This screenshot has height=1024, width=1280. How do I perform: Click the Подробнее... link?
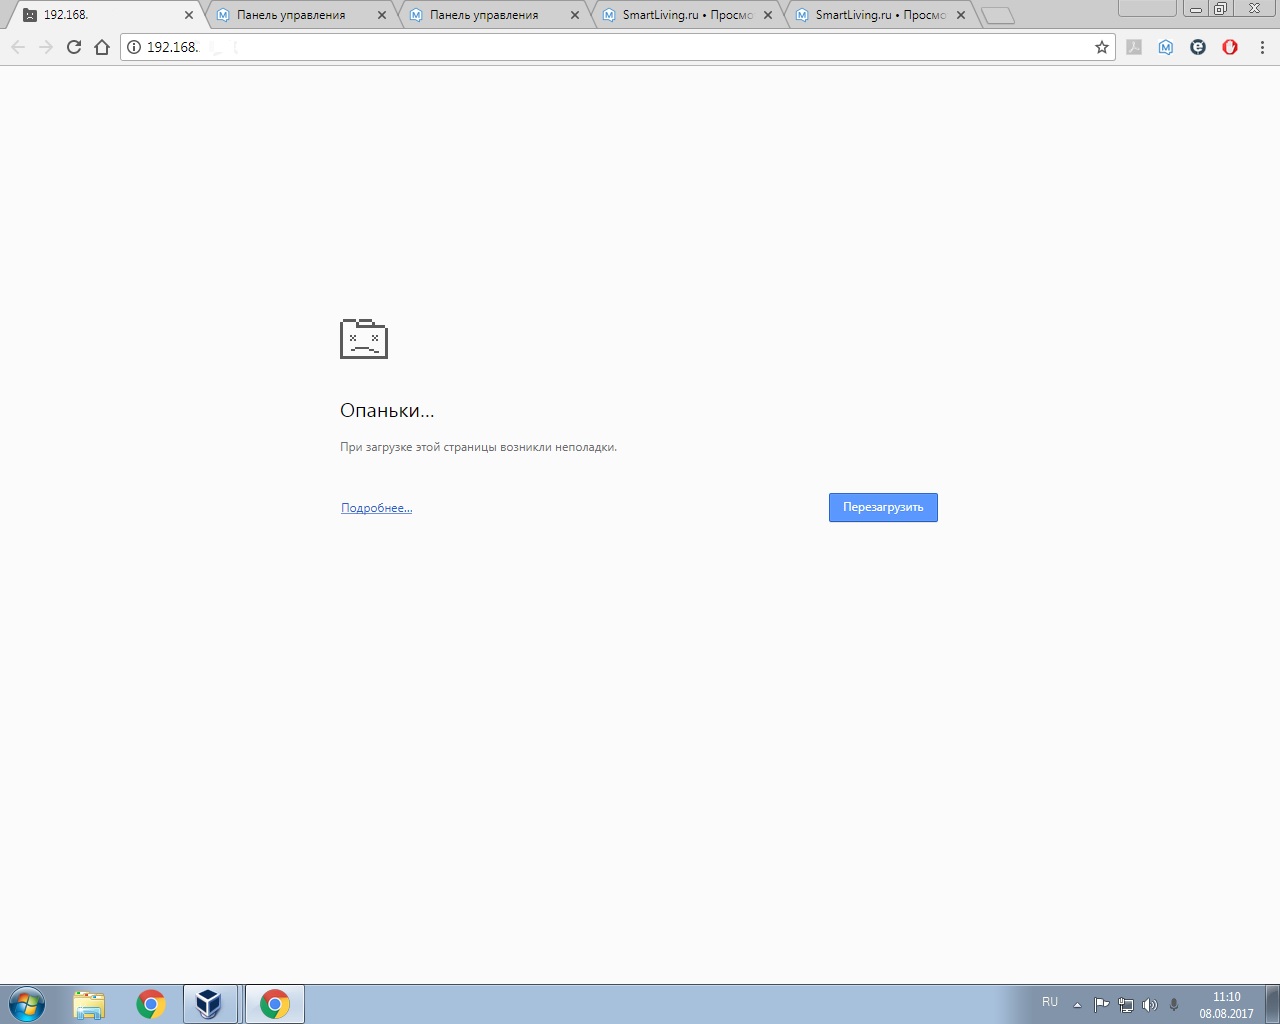tap(376, 508)
